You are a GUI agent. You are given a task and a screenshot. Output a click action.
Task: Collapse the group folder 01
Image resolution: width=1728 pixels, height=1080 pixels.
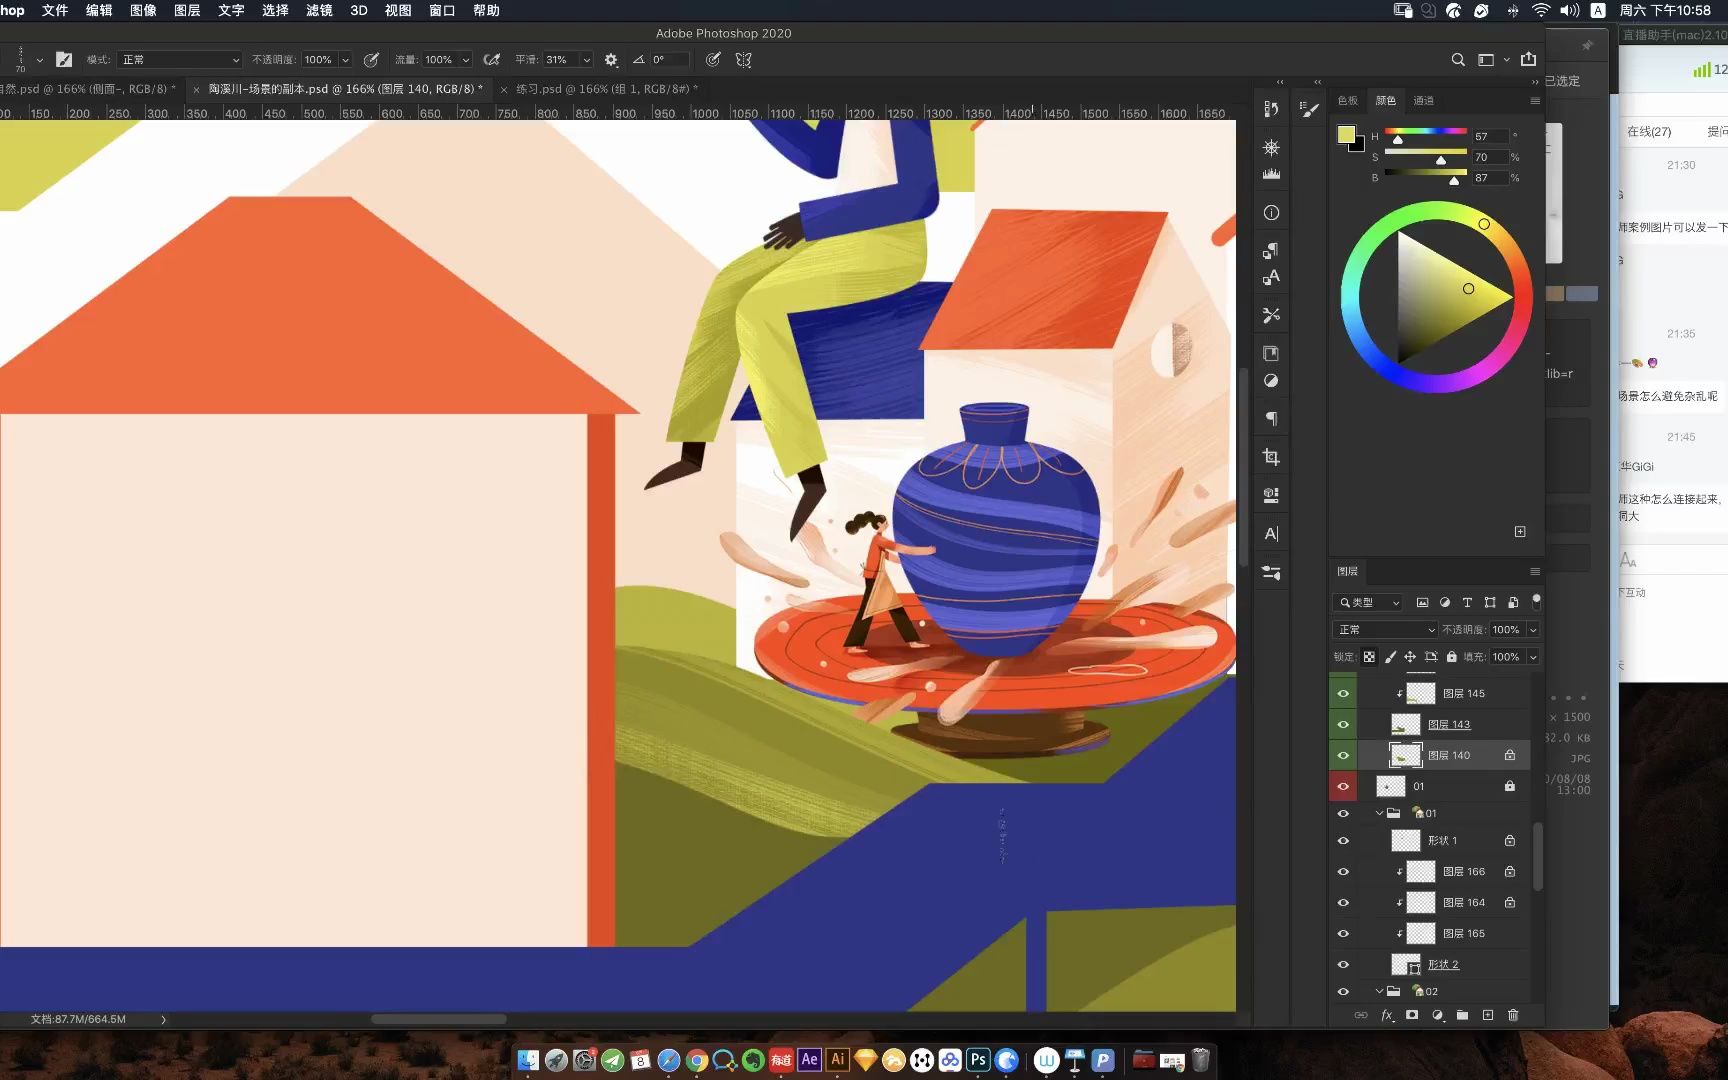[x=1379, y=813]
